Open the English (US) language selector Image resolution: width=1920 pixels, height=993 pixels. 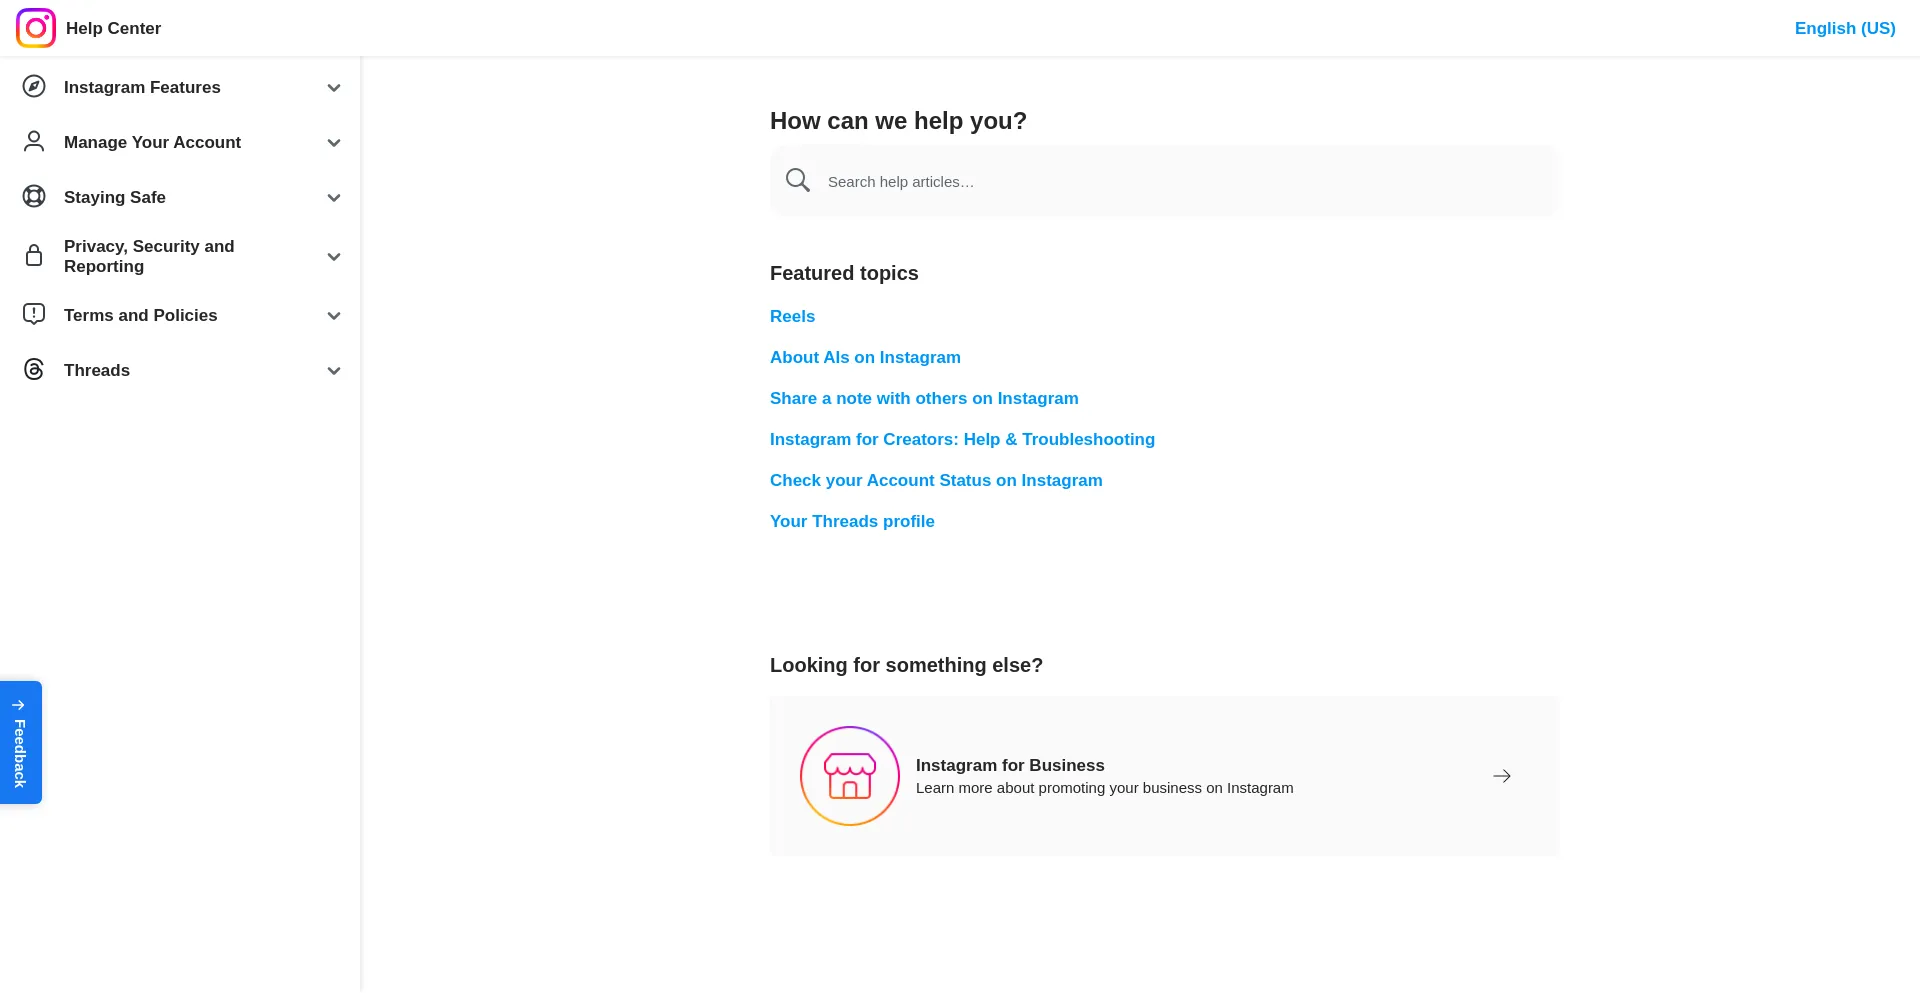click(x=1844, y=28)
